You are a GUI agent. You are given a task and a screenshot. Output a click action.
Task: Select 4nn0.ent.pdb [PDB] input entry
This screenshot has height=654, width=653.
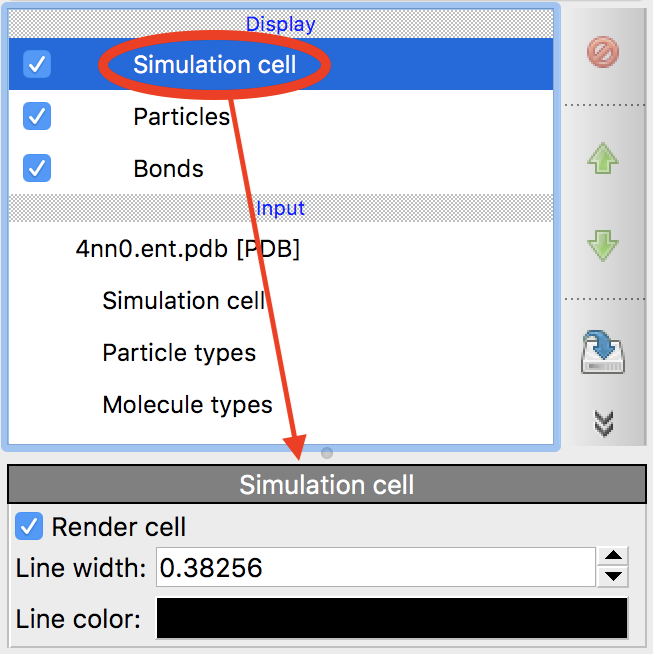188,249
